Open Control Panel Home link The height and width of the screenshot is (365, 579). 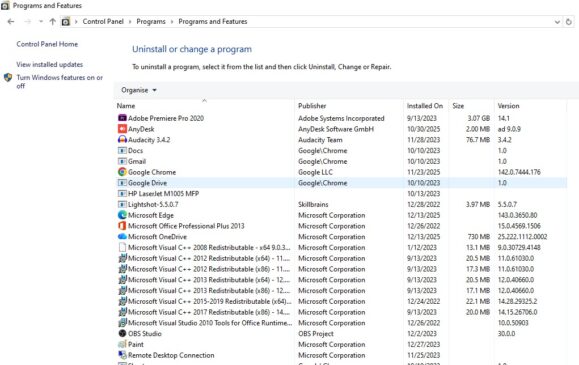click(47, 44)
